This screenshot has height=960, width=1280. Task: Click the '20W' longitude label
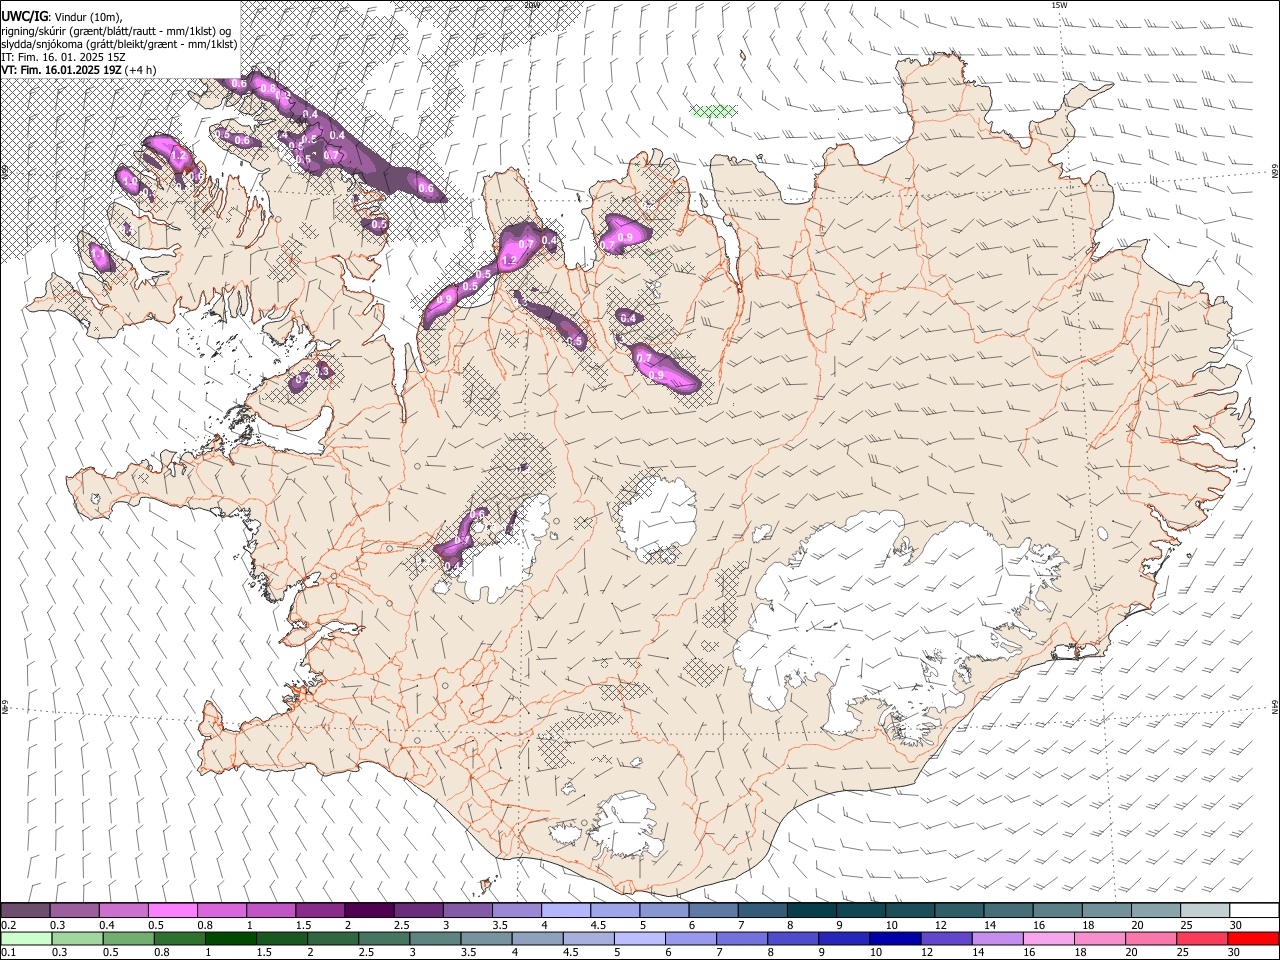pyautogui.click(x=533, y=5)
